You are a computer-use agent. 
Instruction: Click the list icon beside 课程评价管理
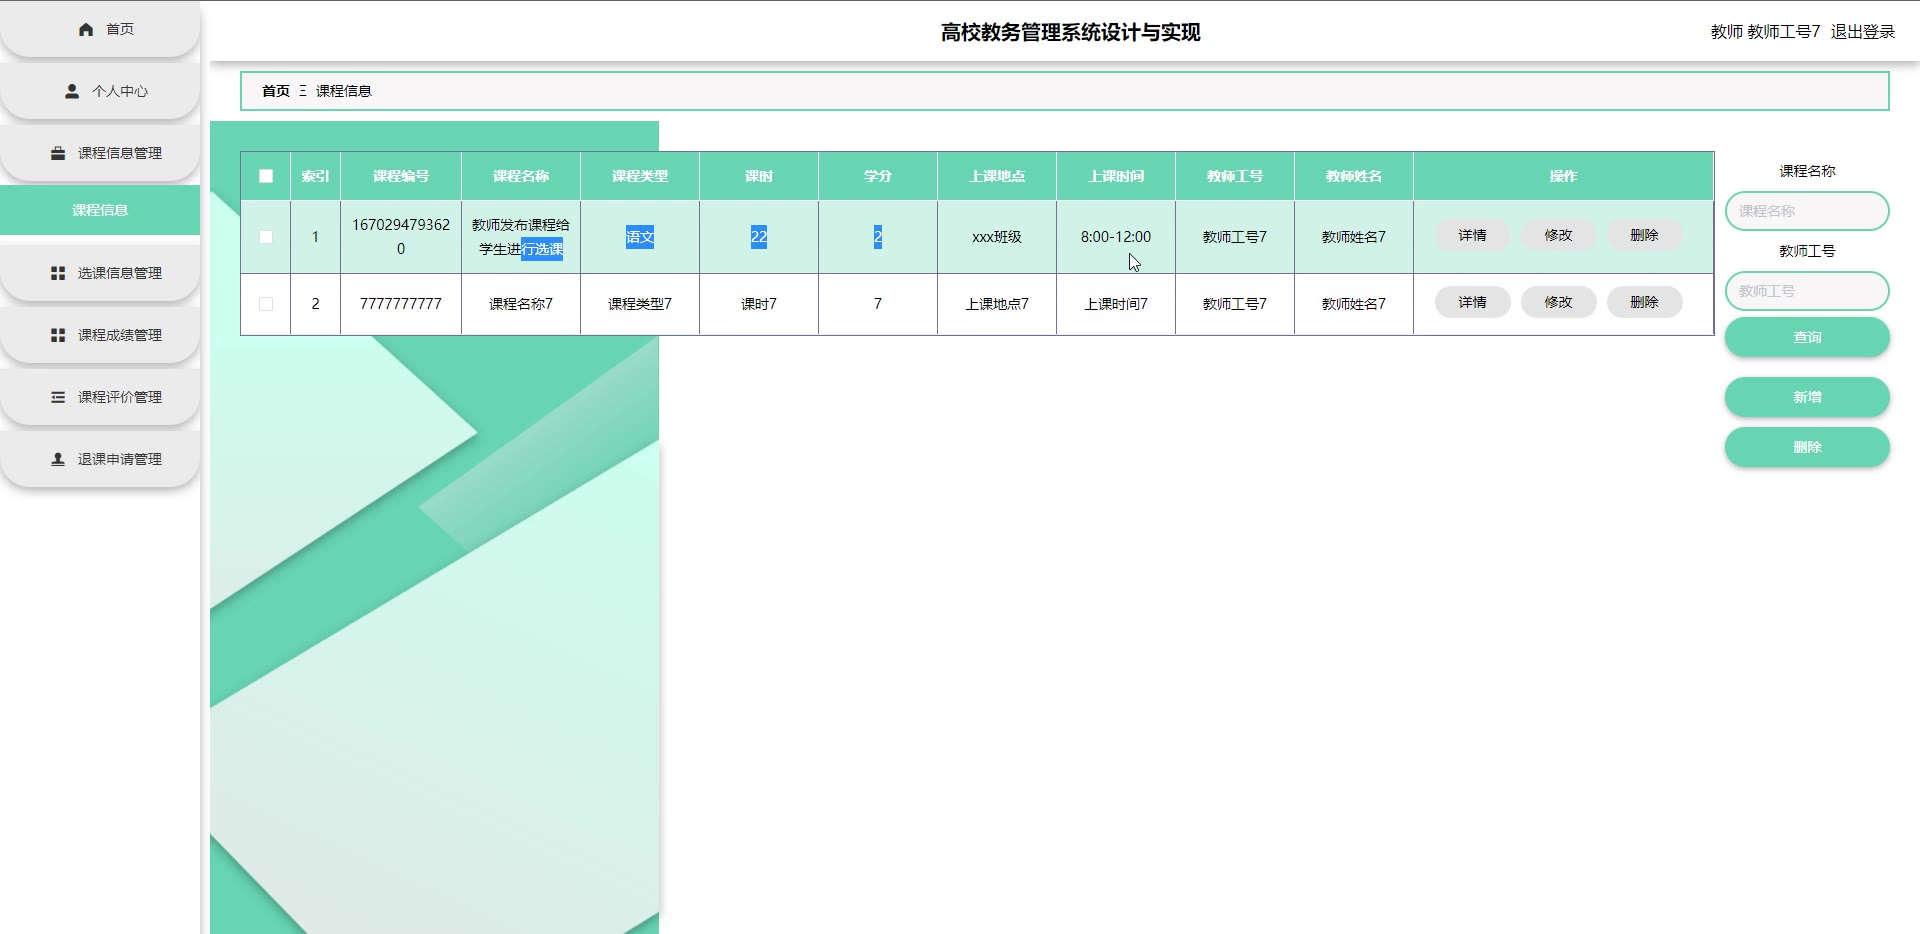(x=58, y=397)
